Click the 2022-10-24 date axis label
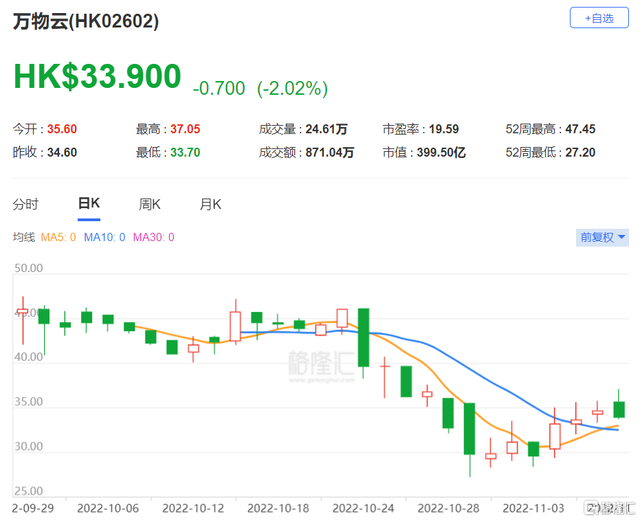 [x=363, y=508]
